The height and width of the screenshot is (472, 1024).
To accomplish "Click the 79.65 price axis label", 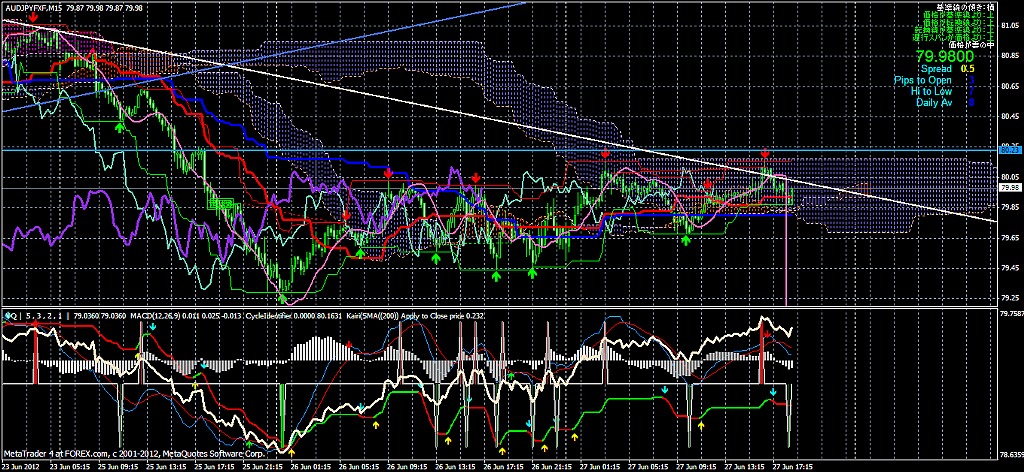I will pos(1008,238).
